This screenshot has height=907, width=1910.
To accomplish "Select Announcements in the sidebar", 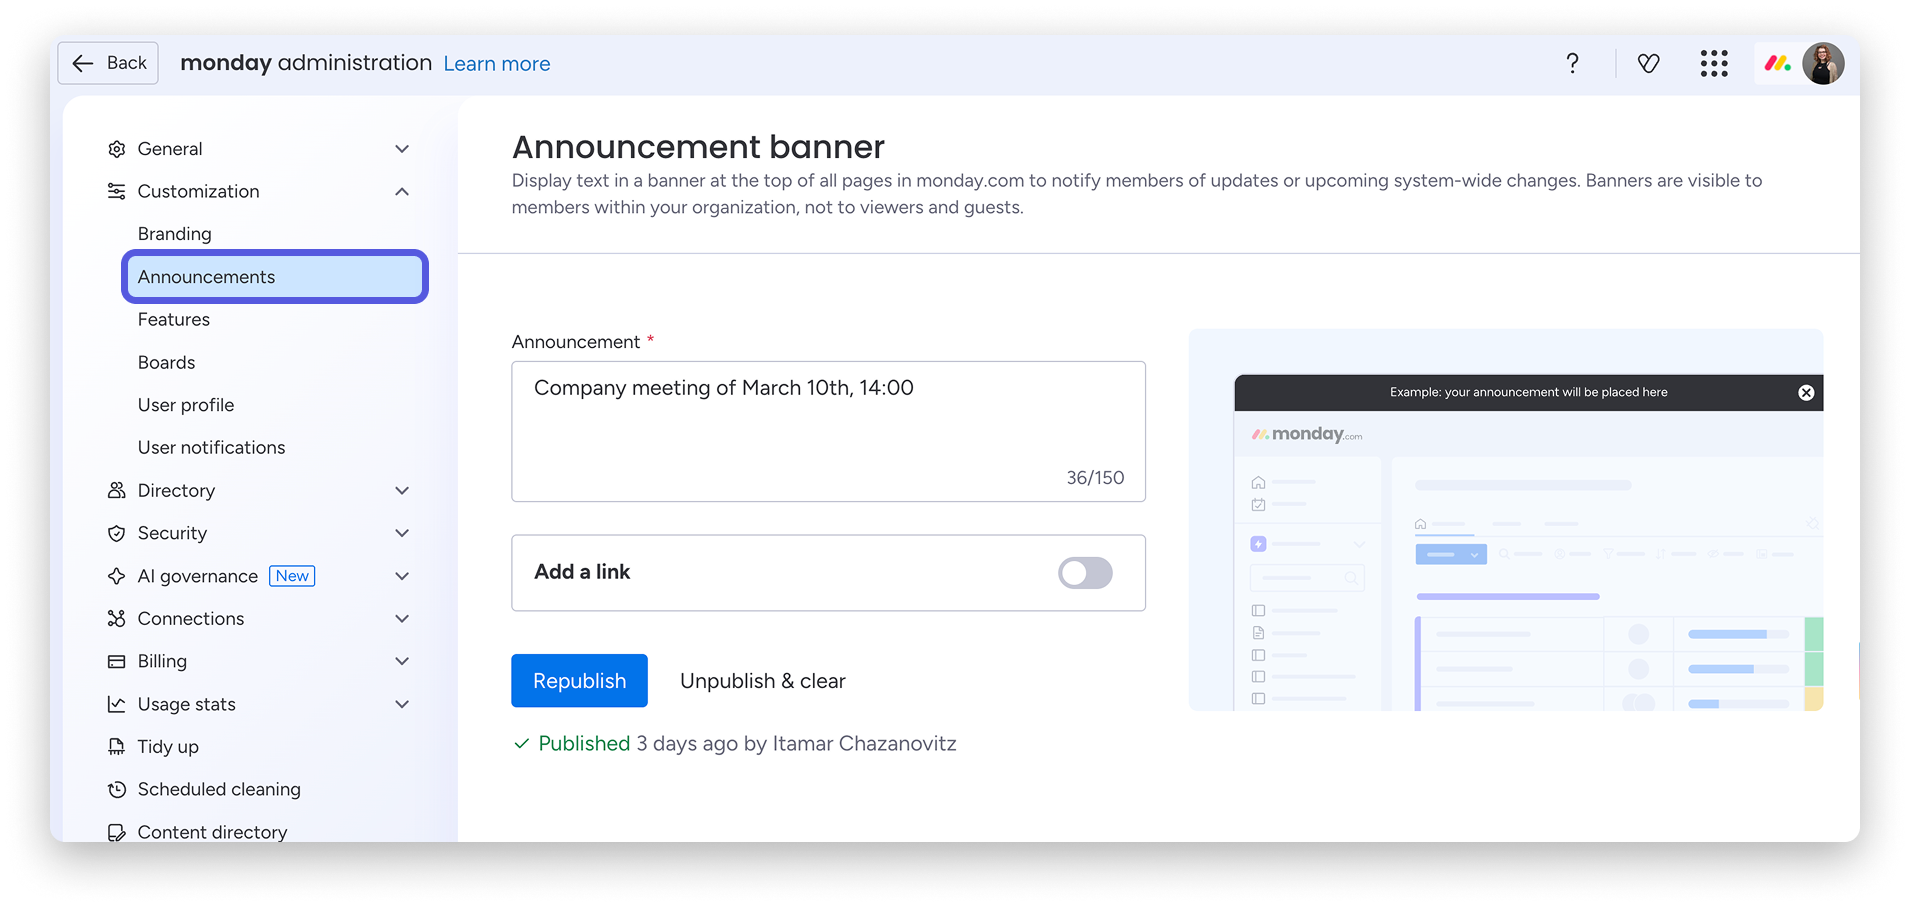I will point(275,277).
